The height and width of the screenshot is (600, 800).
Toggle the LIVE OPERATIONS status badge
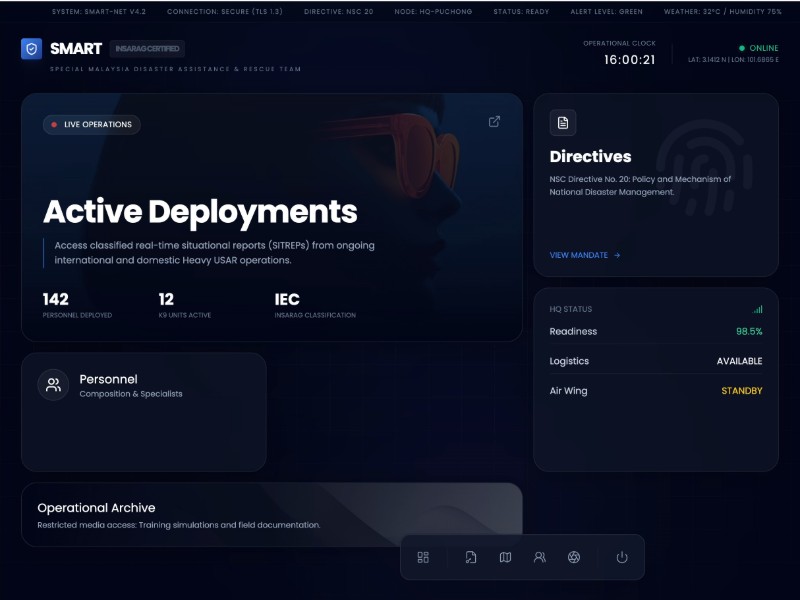coord(91,124)
